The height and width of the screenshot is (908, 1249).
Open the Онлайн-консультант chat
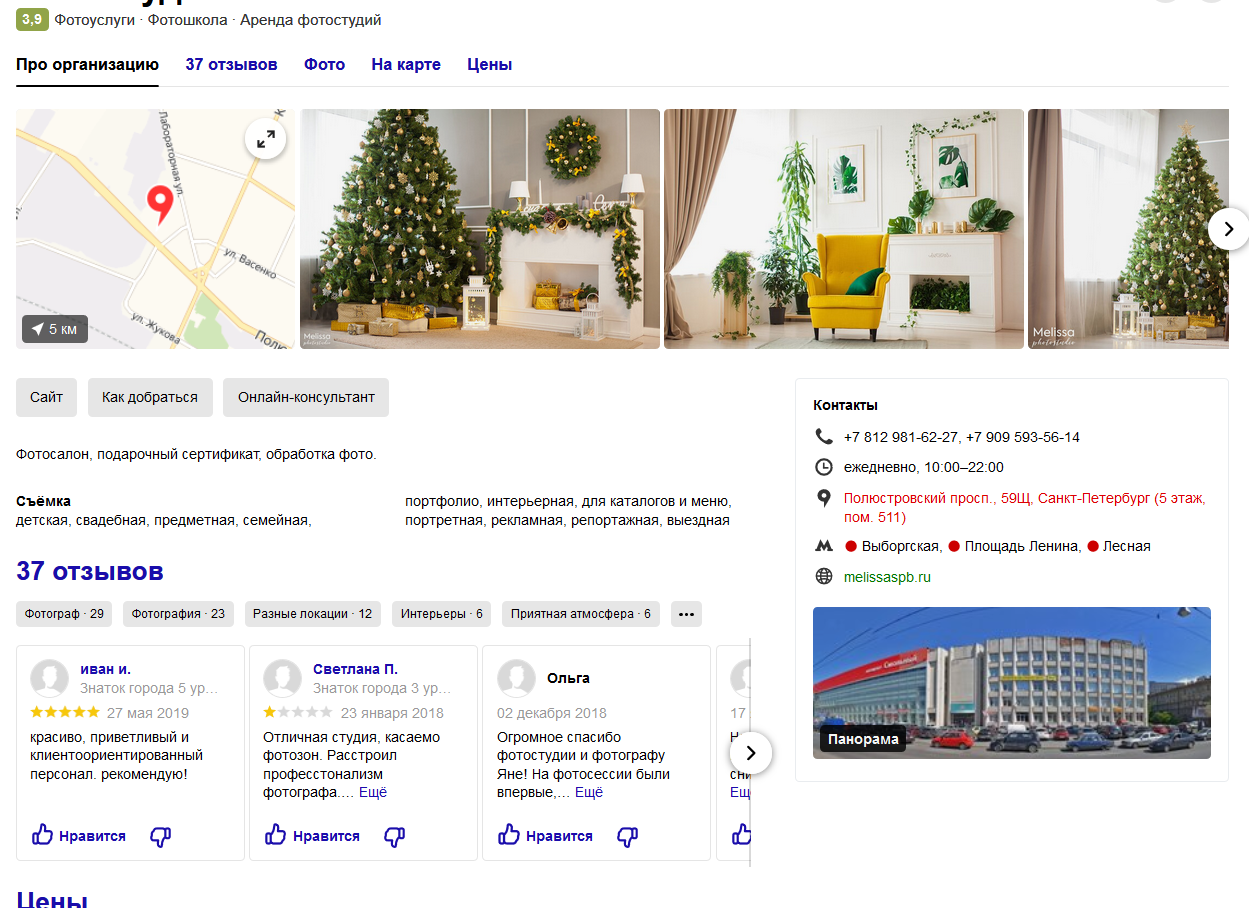pos(306,397)
